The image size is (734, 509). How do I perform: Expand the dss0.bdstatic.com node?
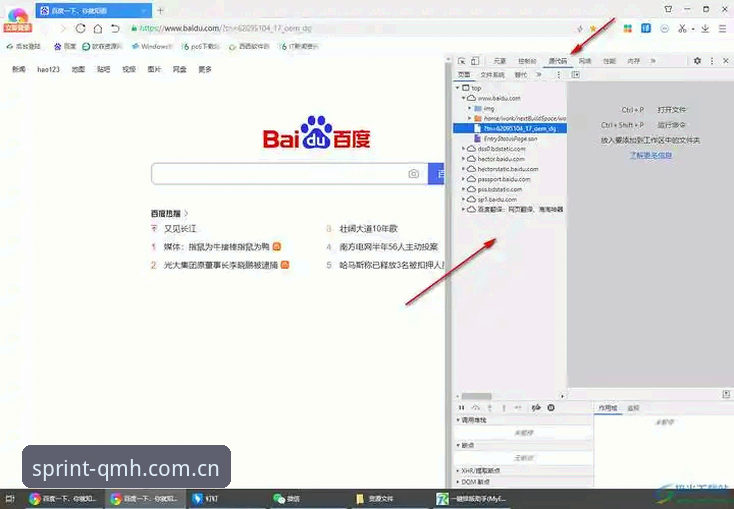(x=463, y=149)
